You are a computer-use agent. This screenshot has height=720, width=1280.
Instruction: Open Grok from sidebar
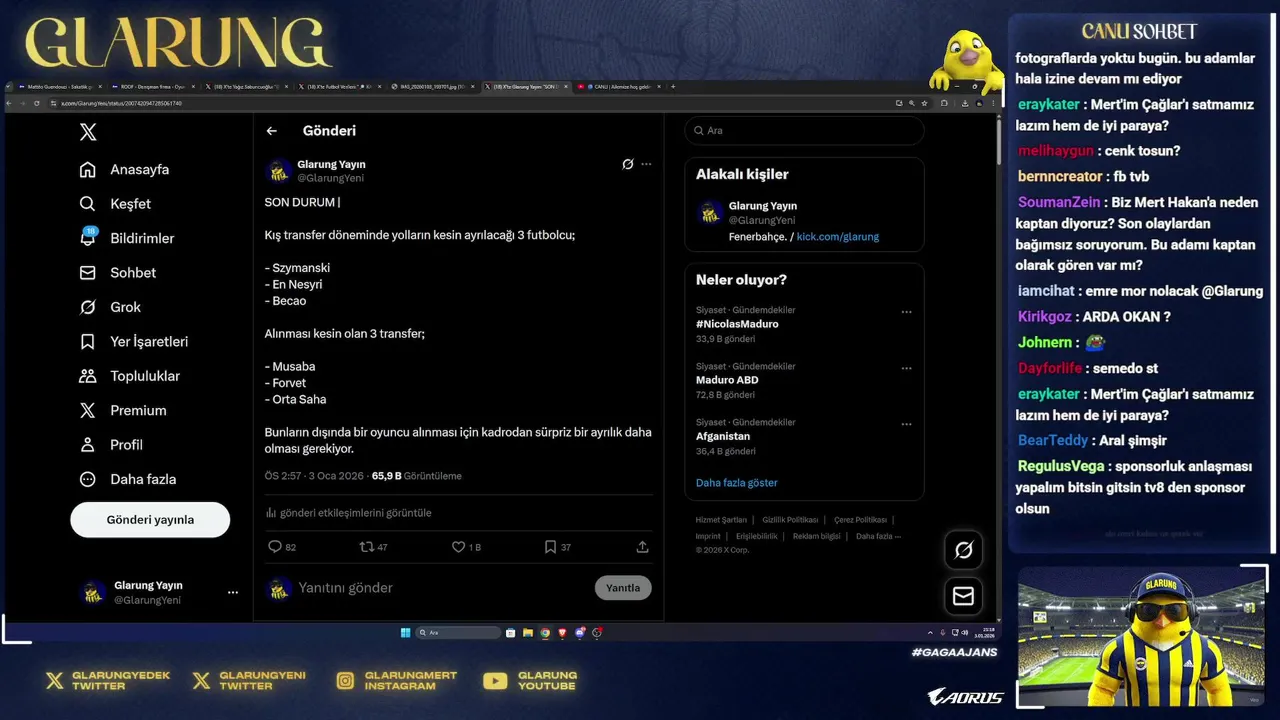tap(110, 307)
